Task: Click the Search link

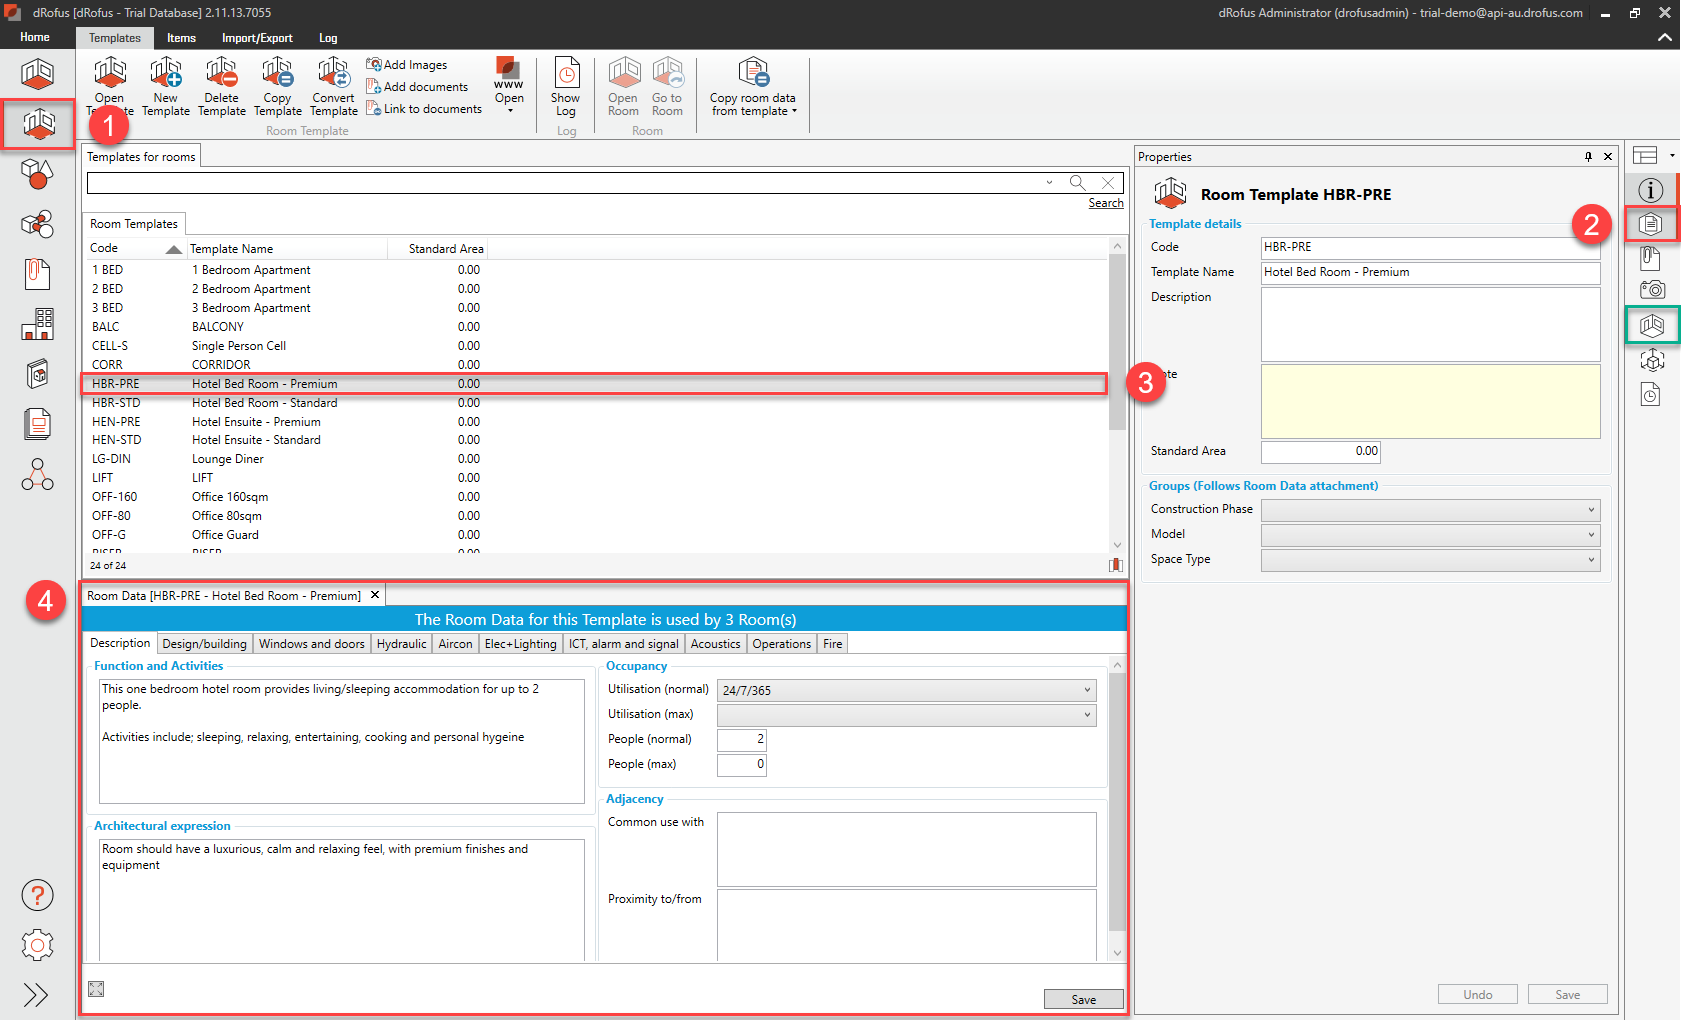Action: pos(1106,203)
